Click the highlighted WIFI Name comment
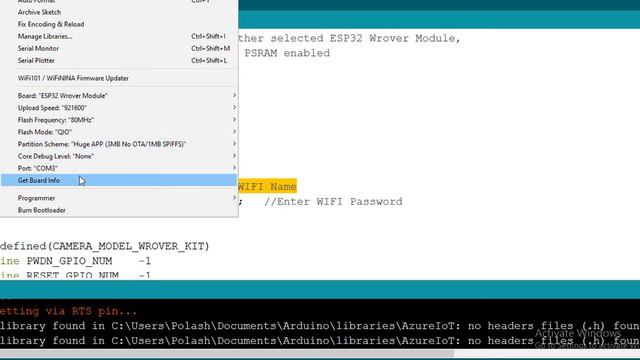 pyautogui.click(x=267, y=187)
